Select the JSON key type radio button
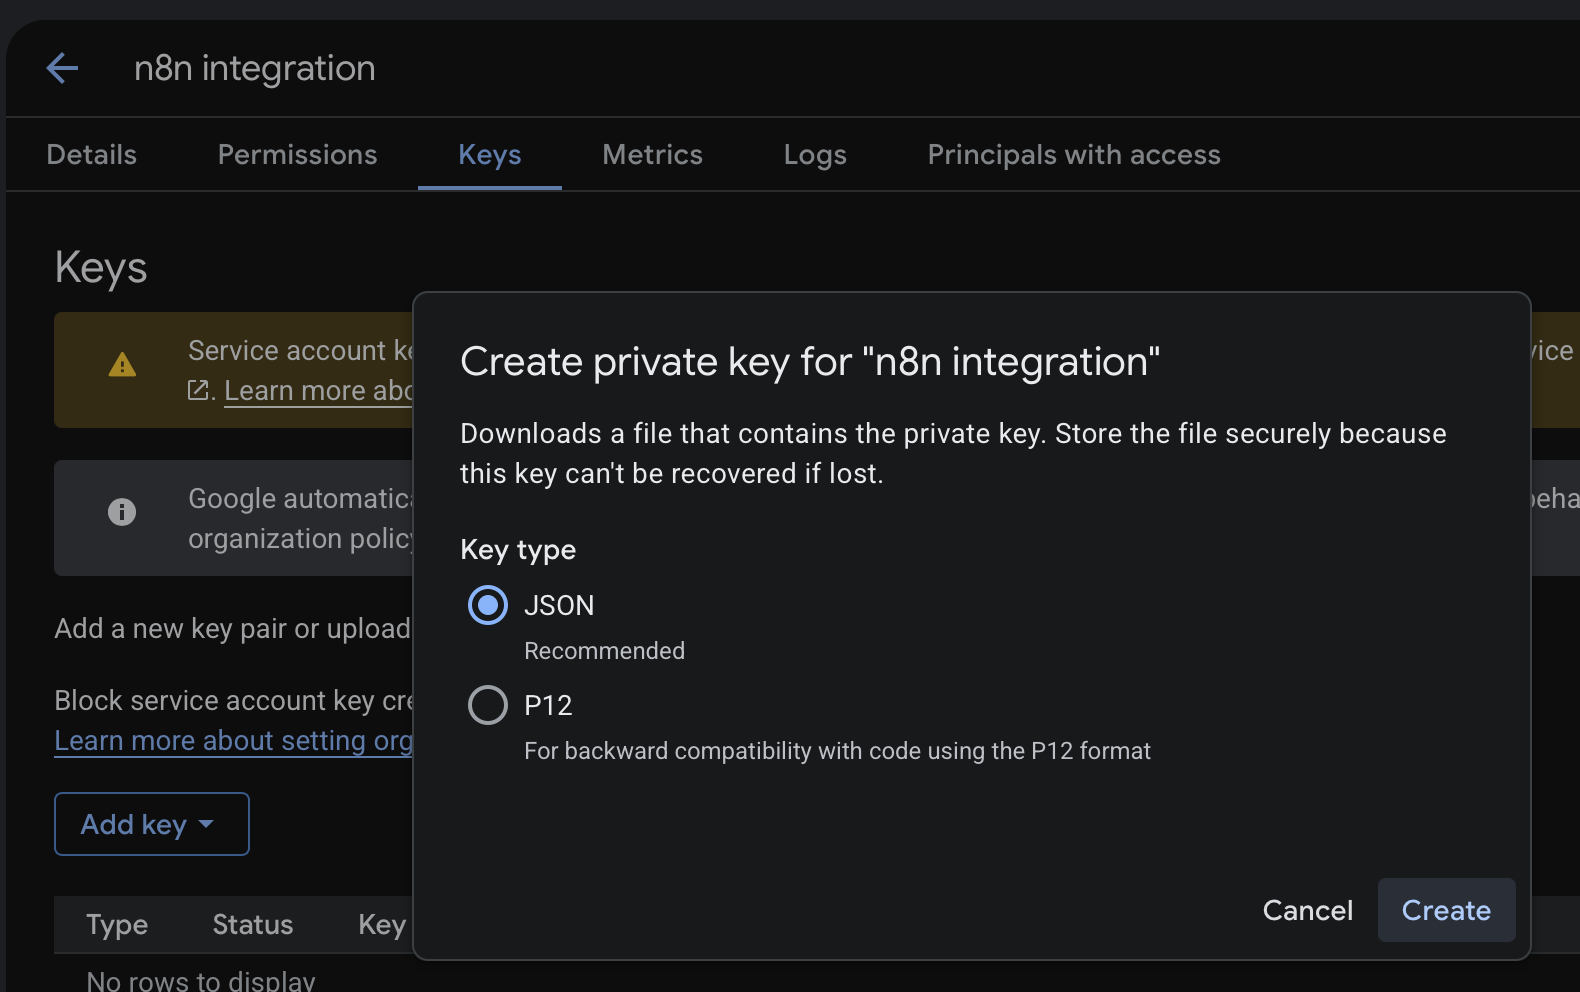 click(x=488, y=605)
